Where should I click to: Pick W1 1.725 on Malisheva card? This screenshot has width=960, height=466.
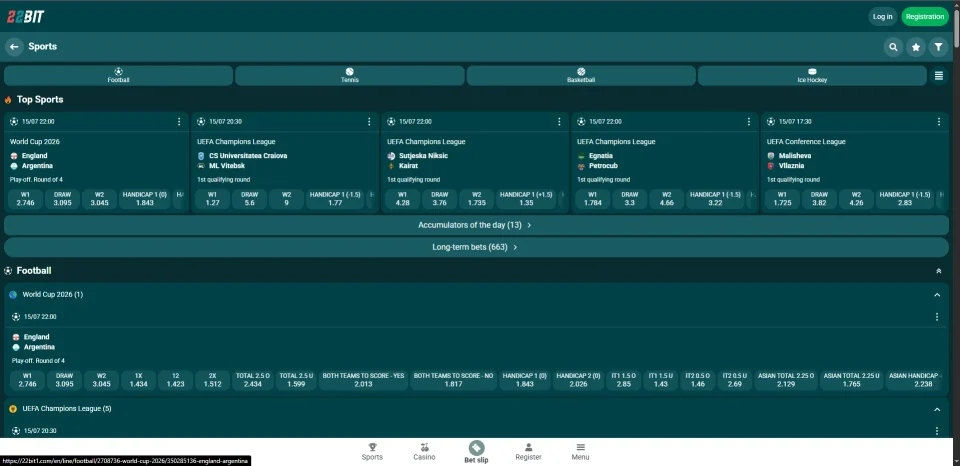tap(782, 199)
